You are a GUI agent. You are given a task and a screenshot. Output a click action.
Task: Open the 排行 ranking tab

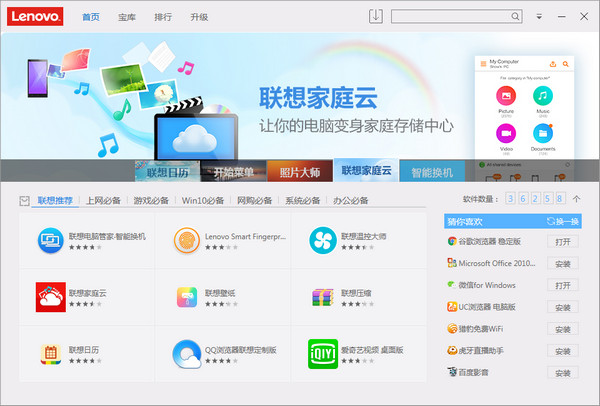(x=163, y=17)
